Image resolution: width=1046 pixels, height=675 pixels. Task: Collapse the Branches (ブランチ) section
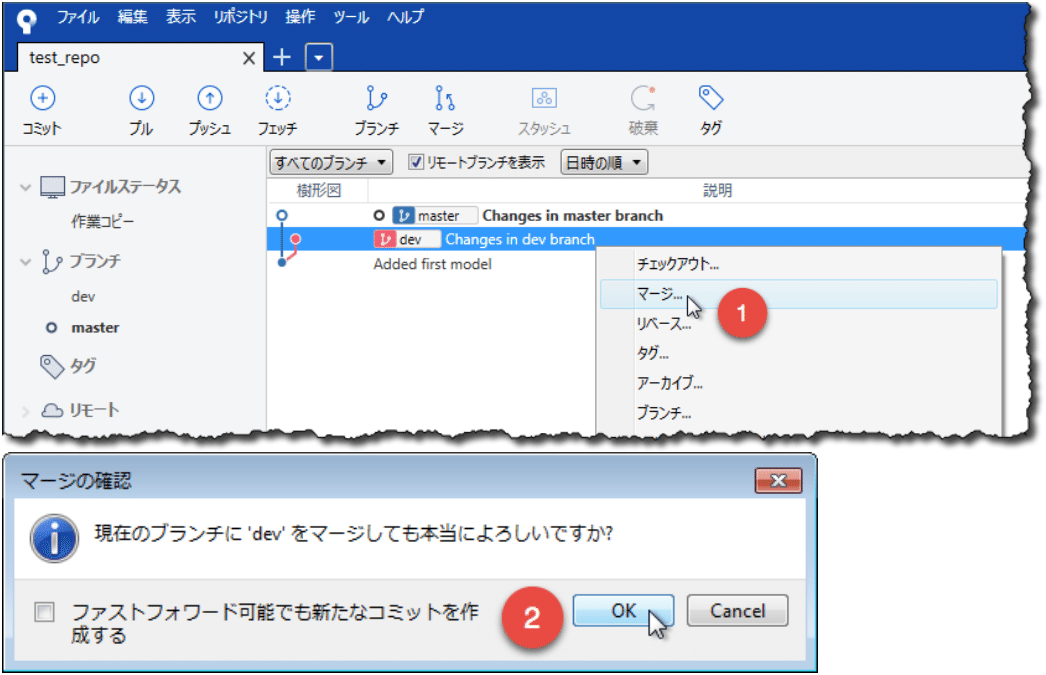tap(25, 261)
